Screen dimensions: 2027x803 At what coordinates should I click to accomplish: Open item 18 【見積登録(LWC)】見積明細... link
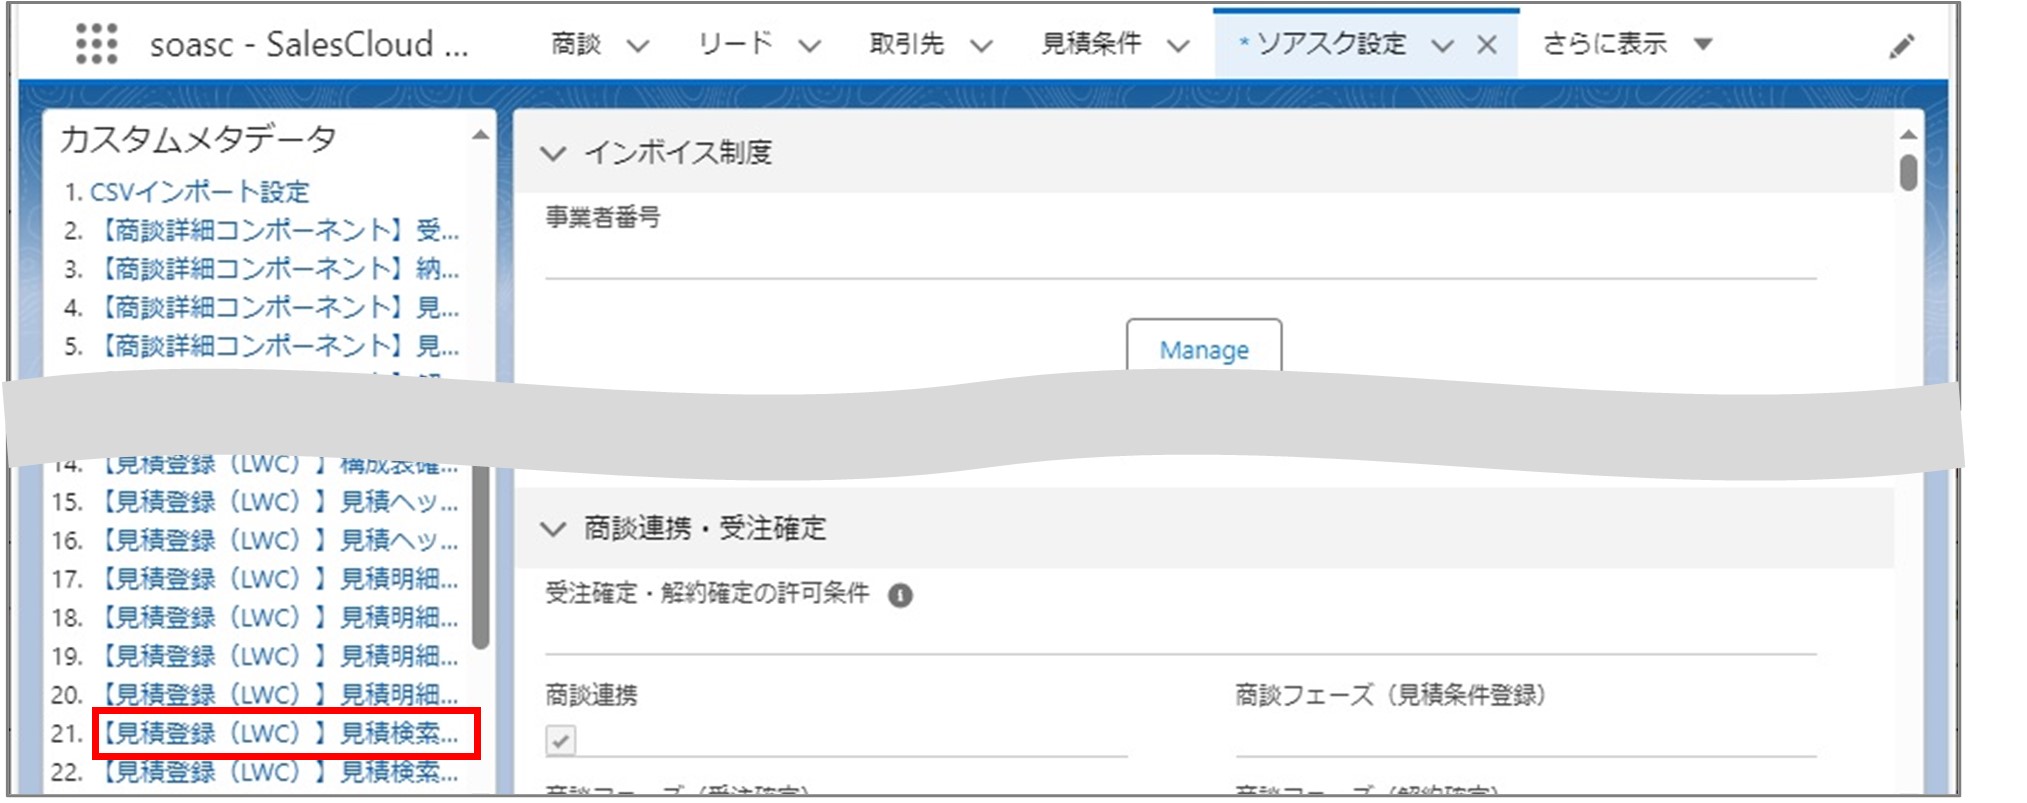pos(277,618)
